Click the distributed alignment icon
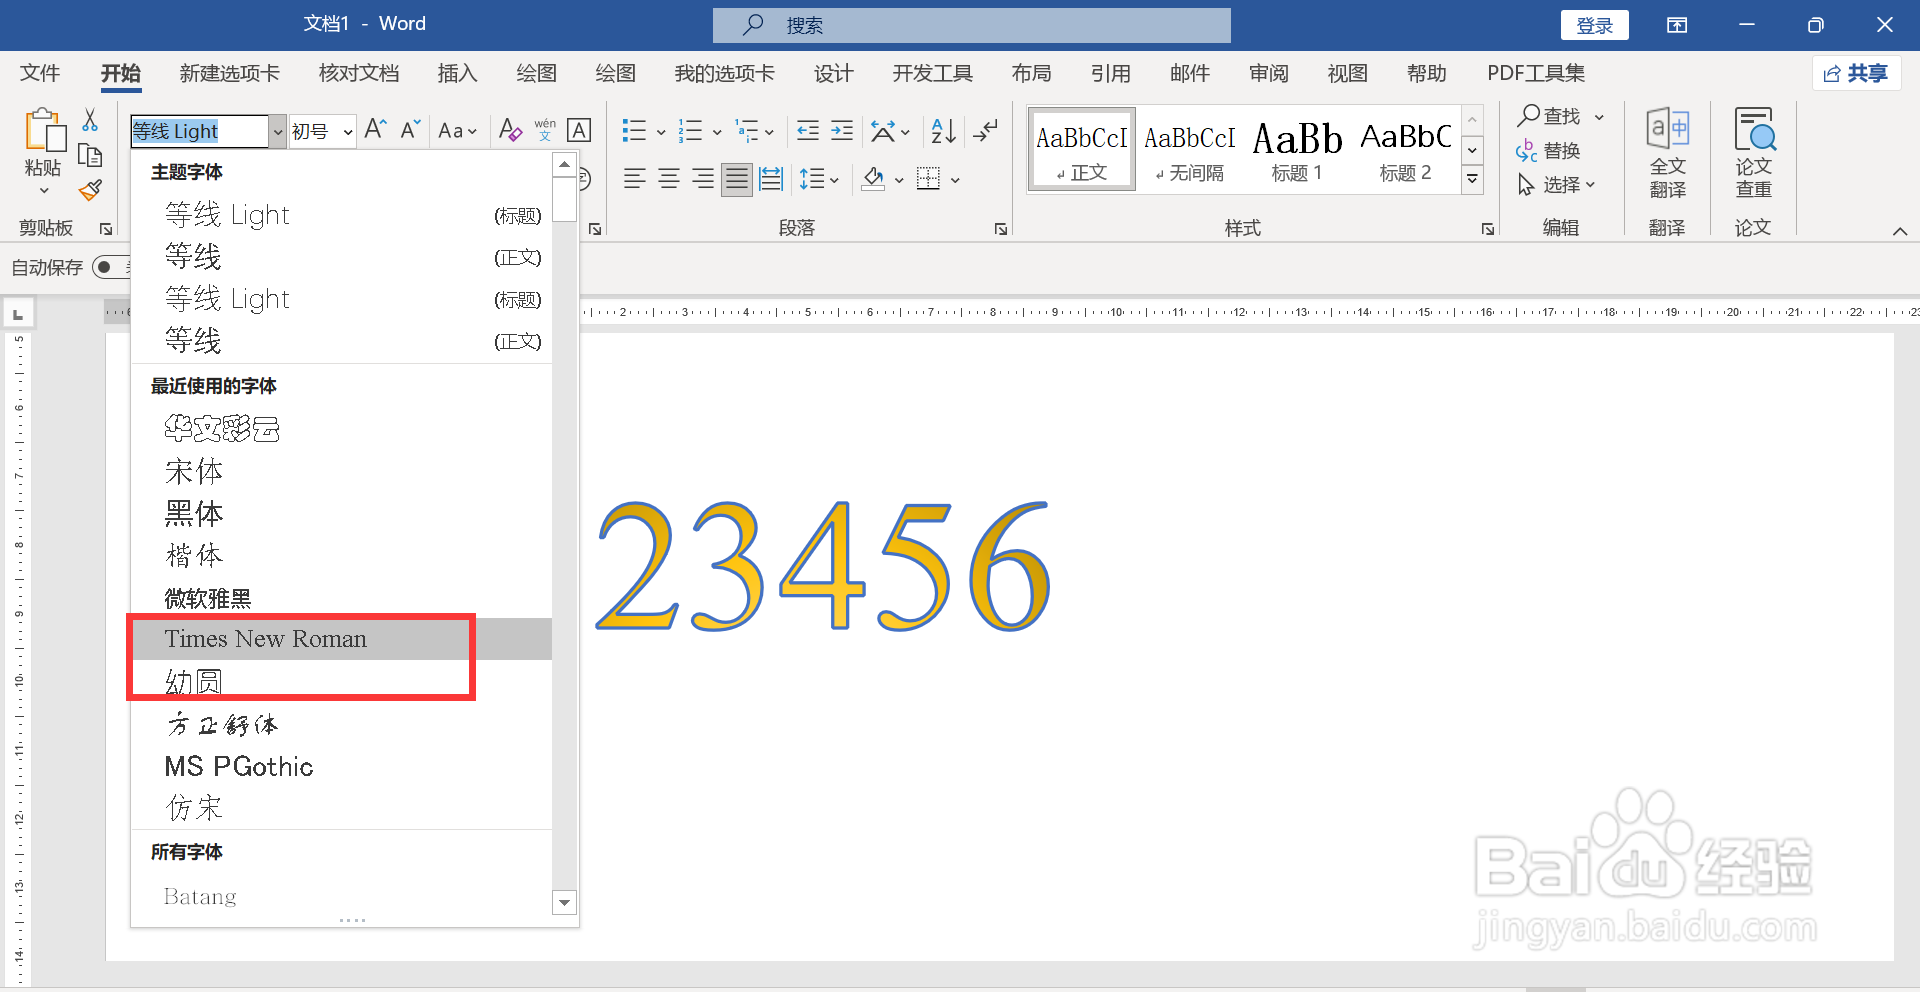Viewport: 1920px width, 992px height. pos(771,179)
